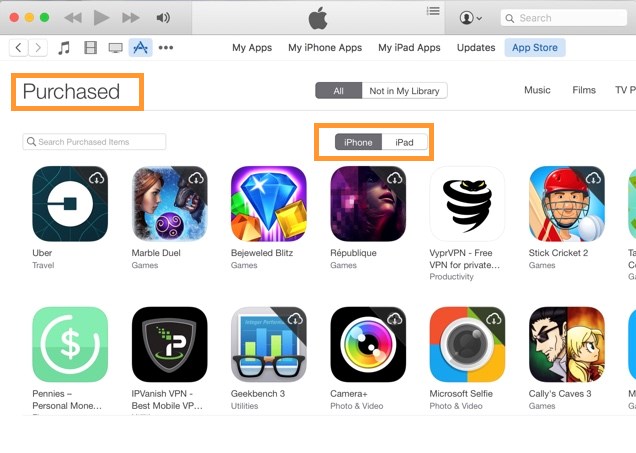Open the Up Next list icon
Screen dimensions: 636x453
433,11
